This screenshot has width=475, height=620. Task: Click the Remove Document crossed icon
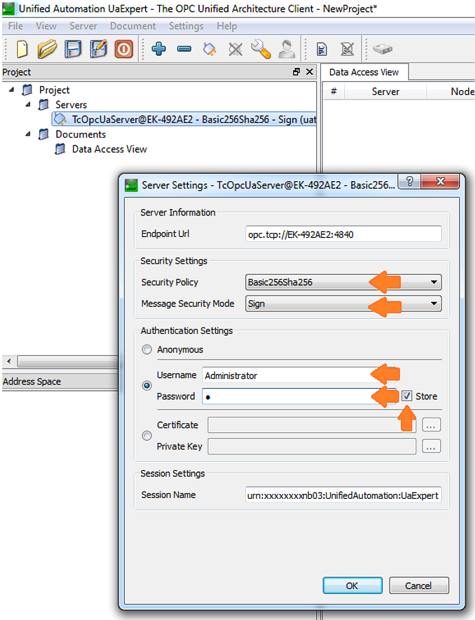coord(347,49)
